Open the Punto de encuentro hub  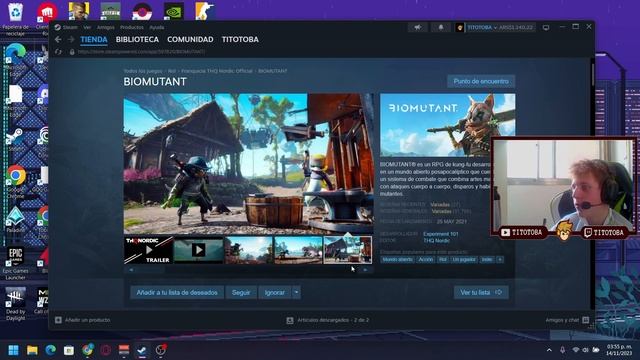[x=481, y=81]
